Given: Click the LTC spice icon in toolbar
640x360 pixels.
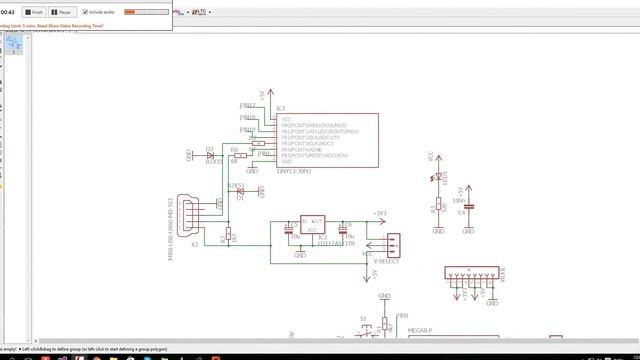Looking at the screenshot, I should 199,12.
